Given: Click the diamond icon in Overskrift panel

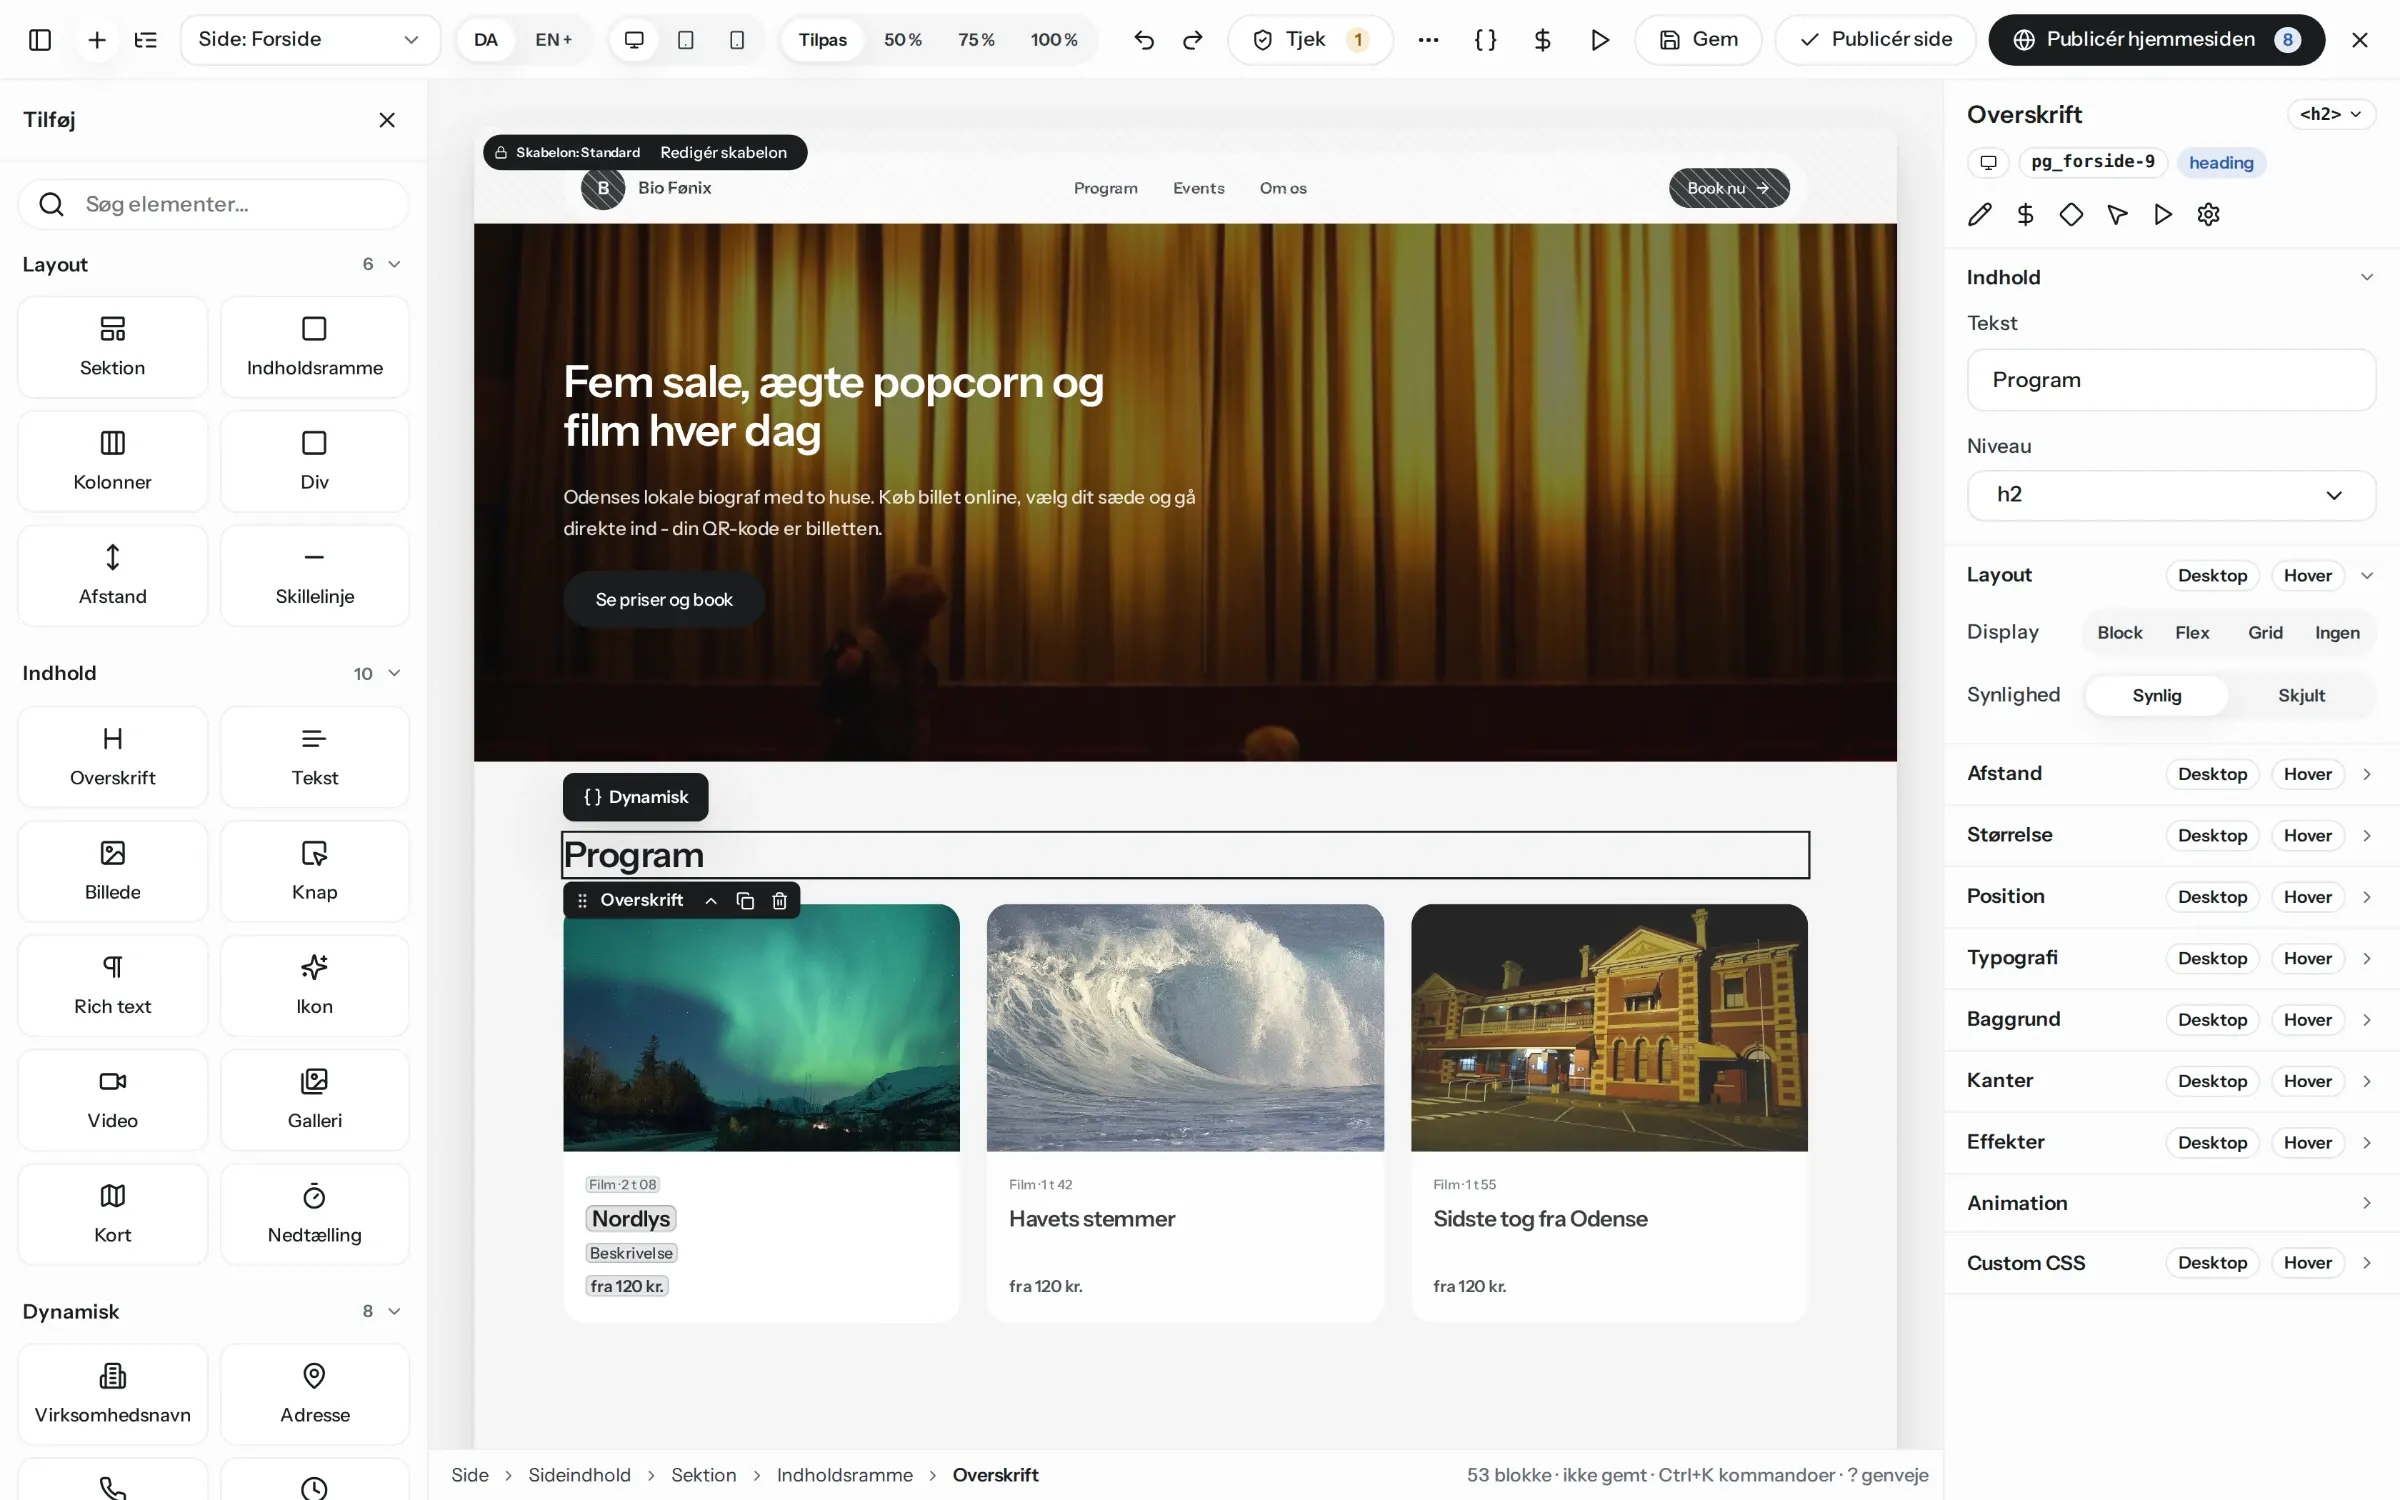Looking at the screenshot, I should [x=2071, y=214].
